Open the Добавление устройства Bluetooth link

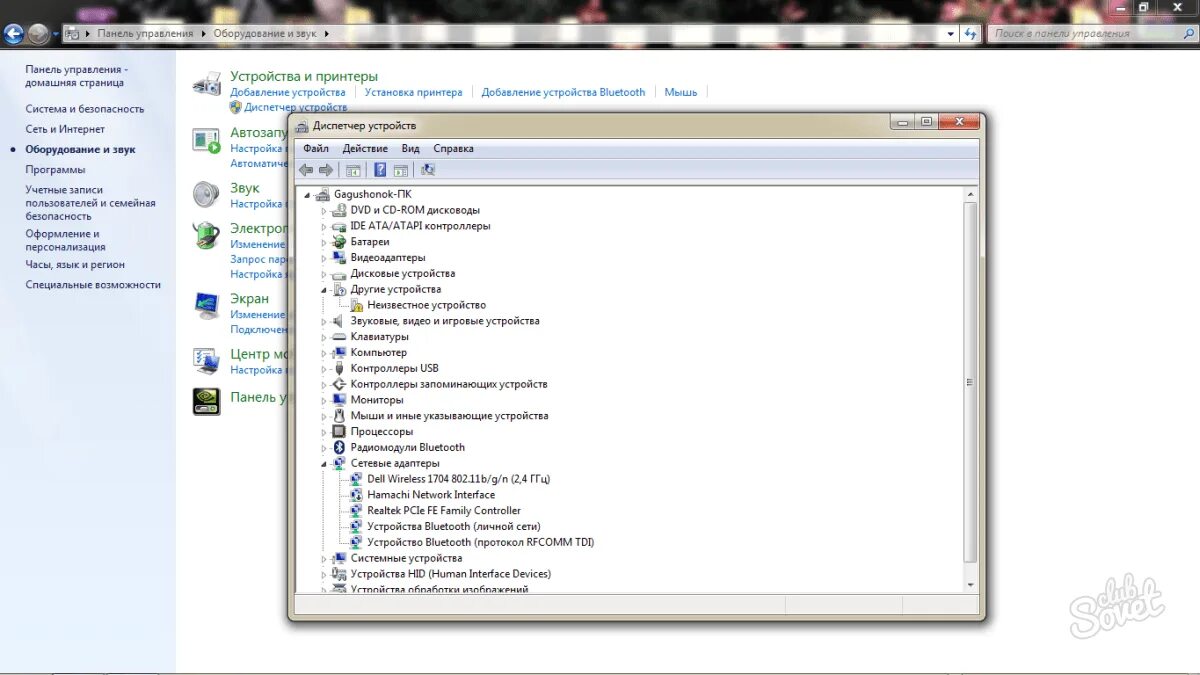click(x=564, y=92)
